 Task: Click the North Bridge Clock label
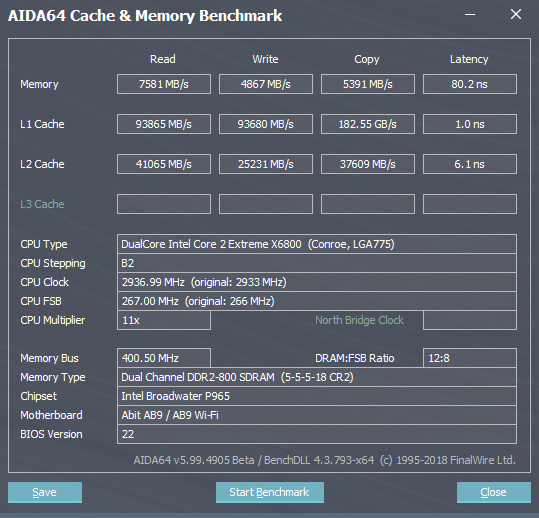(359, 320)
